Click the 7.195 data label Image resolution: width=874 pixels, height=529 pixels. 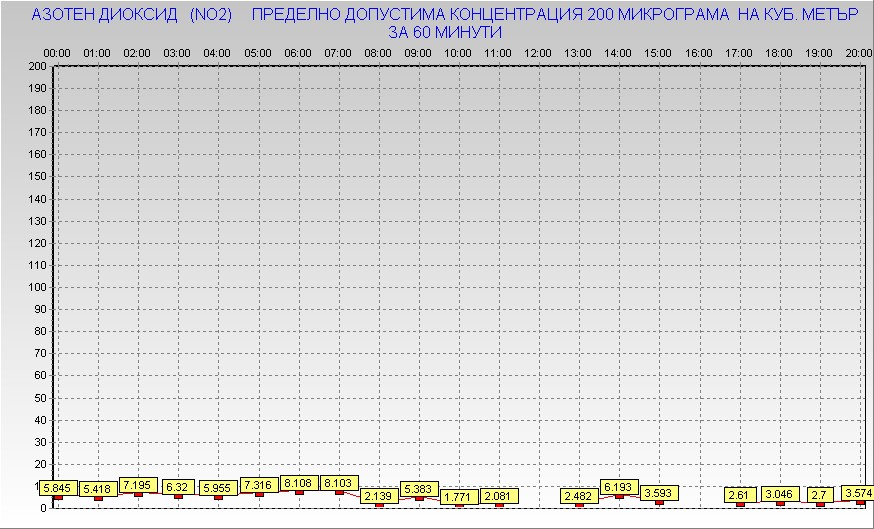click(138, 485)
